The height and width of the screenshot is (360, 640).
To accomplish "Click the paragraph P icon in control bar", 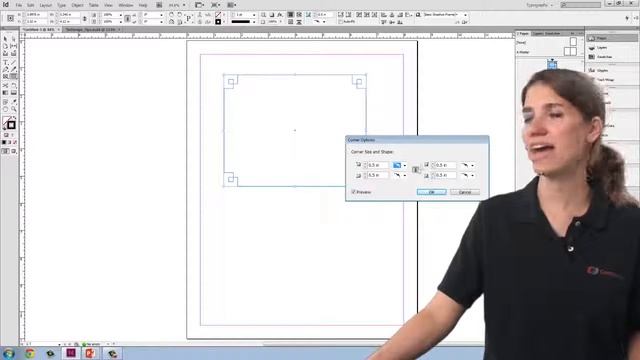I will coord(188,18).
